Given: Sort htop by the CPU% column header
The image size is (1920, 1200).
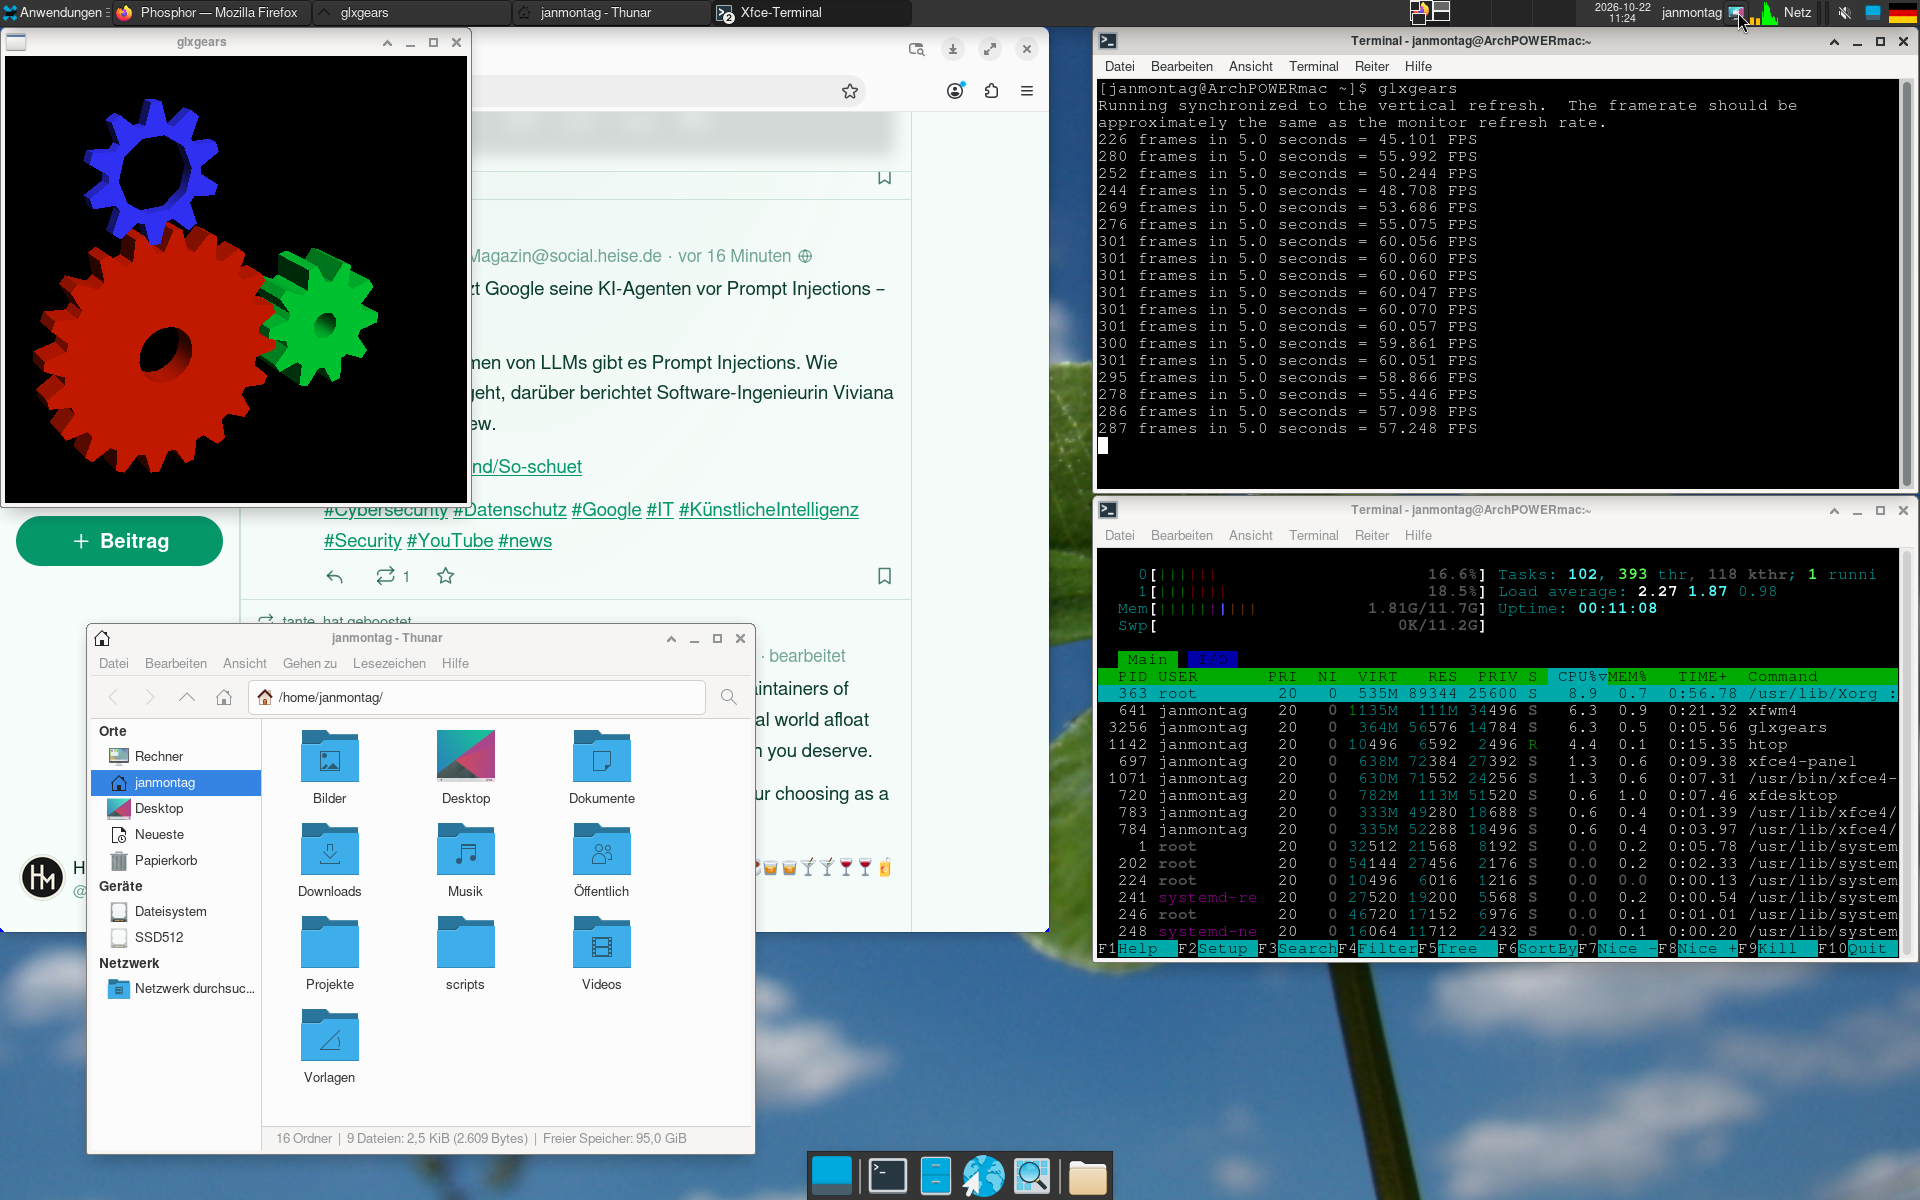Looking at the screenshot, I should pyautogui.click(x=1582, y=677).
